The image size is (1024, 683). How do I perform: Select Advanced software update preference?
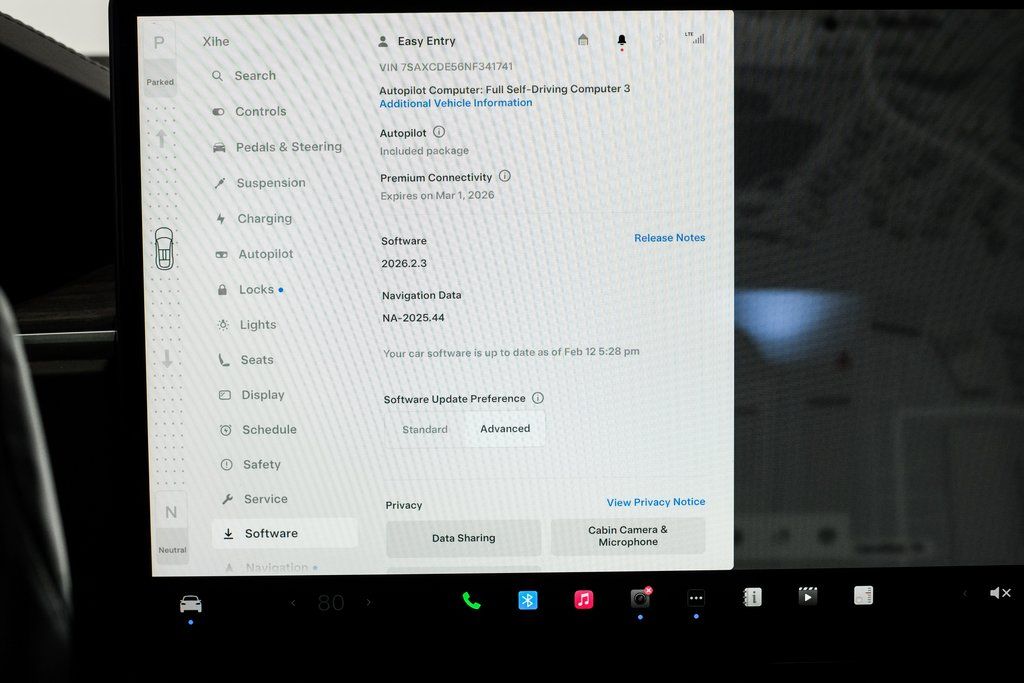click(505, 429)
